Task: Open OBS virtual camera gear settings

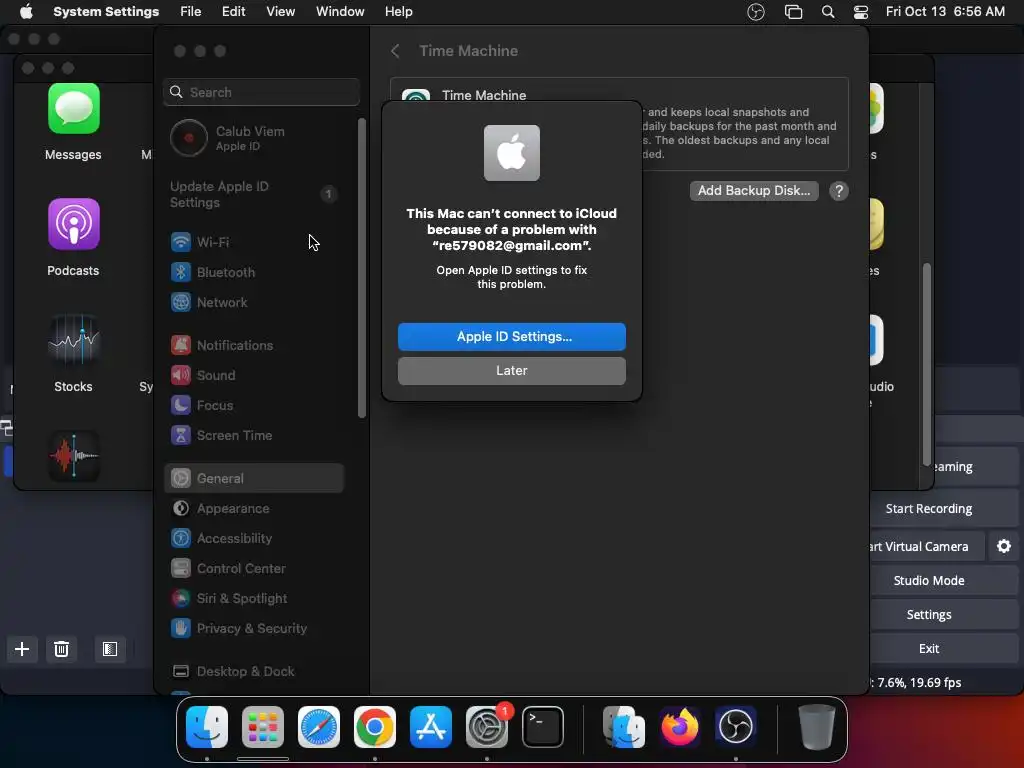Action: click(x=1004, y=547)
